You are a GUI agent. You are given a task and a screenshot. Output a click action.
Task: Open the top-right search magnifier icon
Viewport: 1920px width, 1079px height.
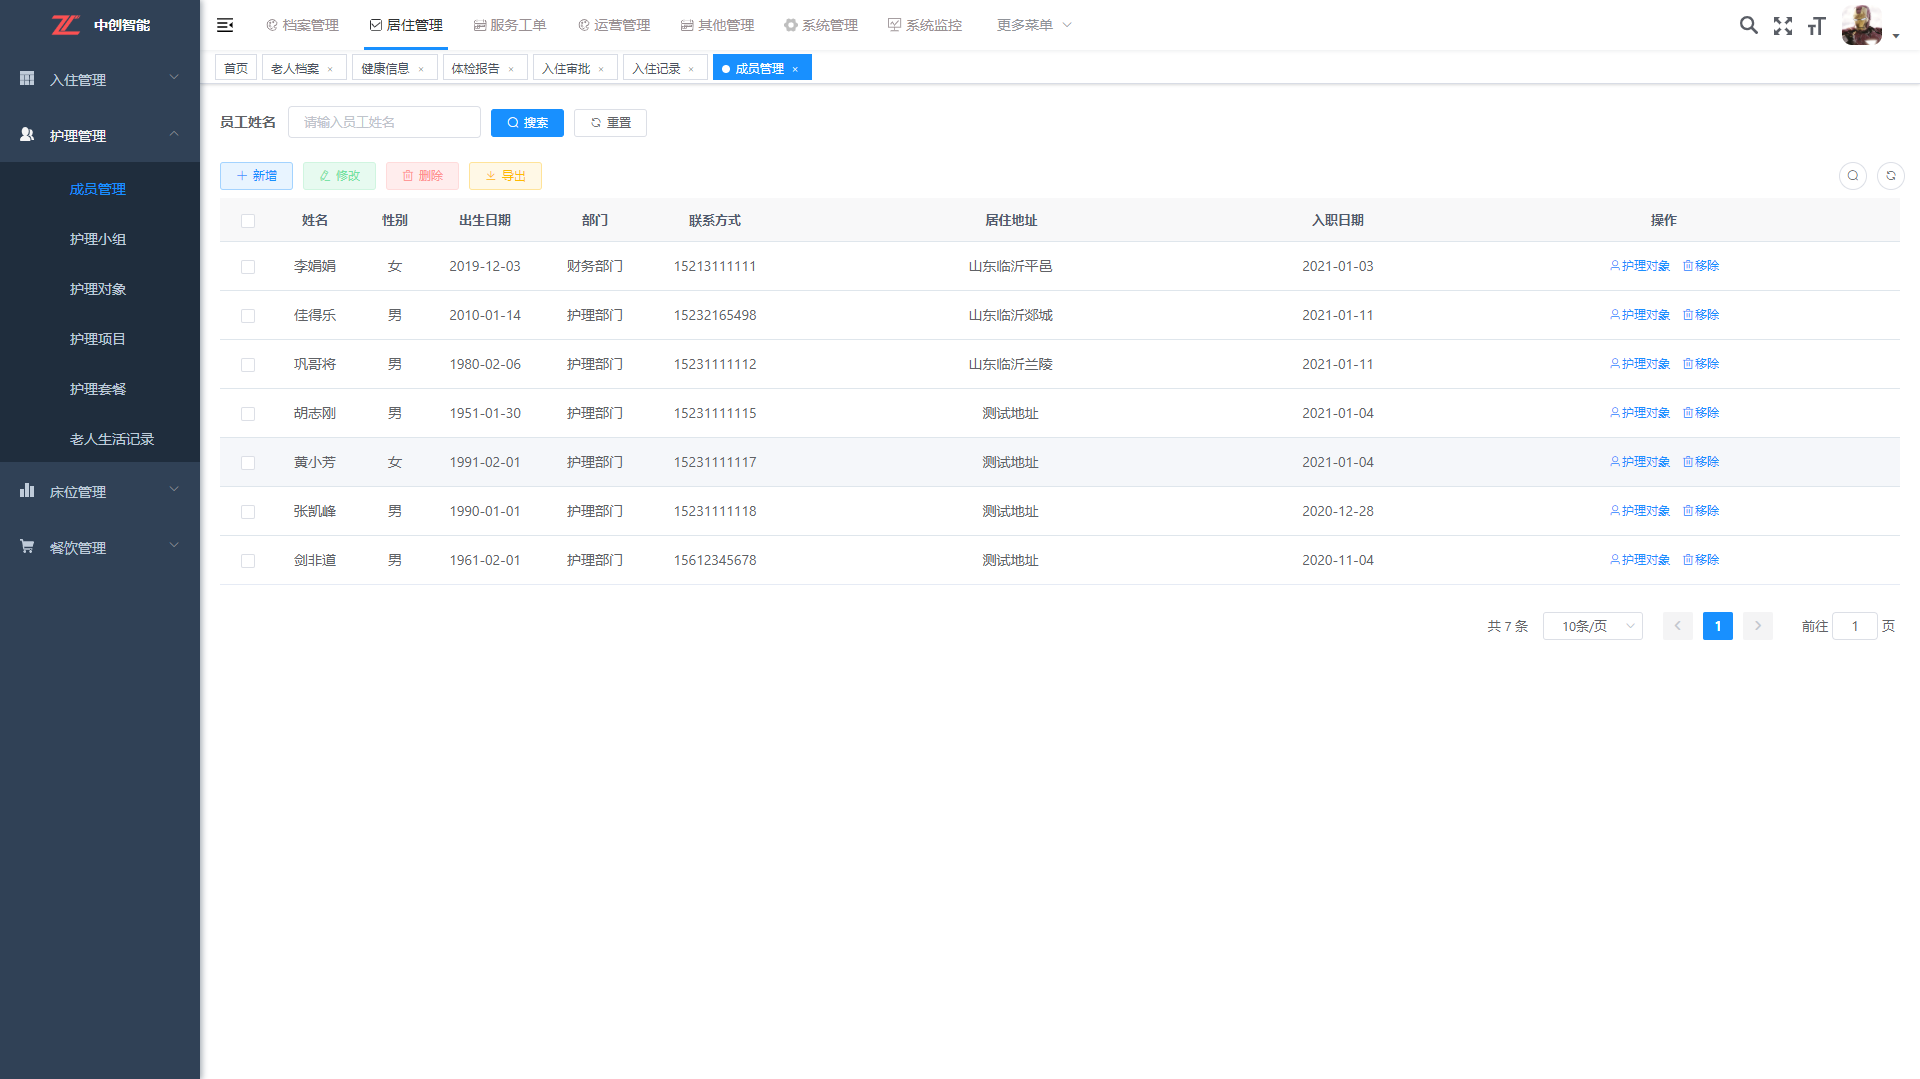pos(1748,25)
